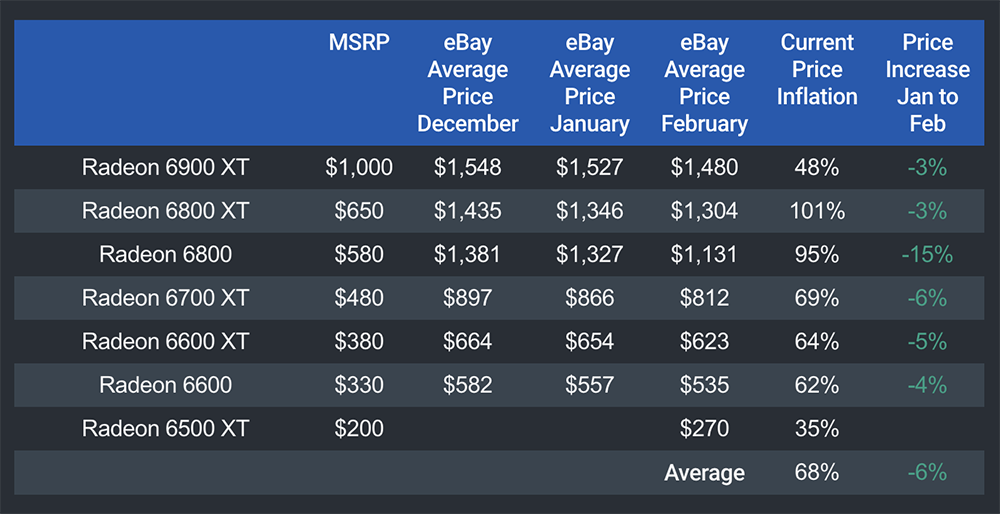Viewport: 1000px width, 514px height.
Task: Click the Radeon 6600 XT row label
Action: tap(166, 342)
